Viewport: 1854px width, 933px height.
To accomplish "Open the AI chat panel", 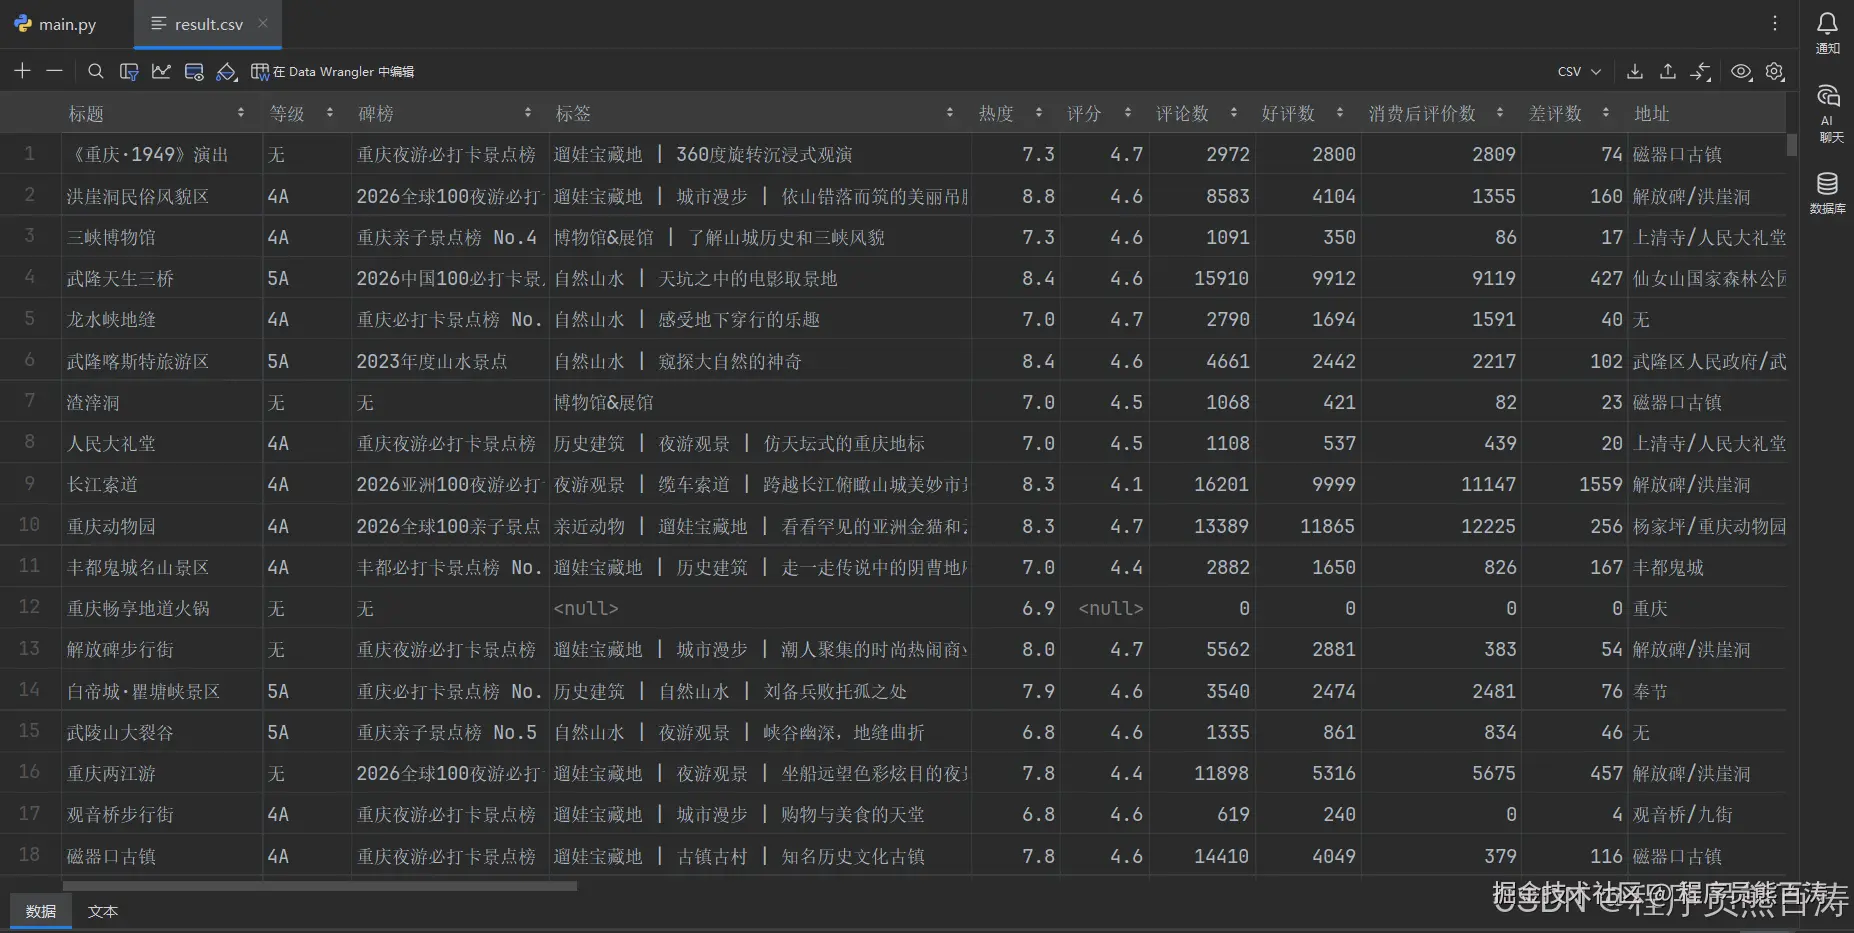I will coord(1827,113).
